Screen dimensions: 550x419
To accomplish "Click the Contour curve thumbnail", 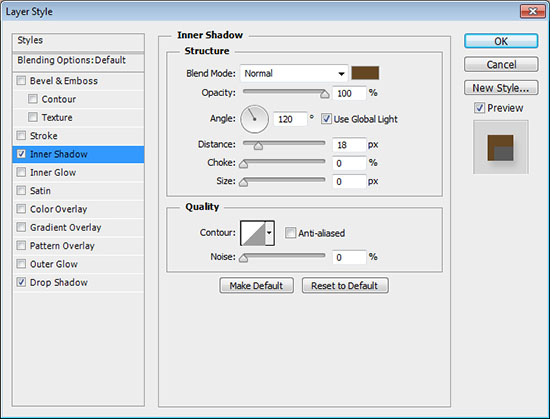I will click(x=253, y=233).
